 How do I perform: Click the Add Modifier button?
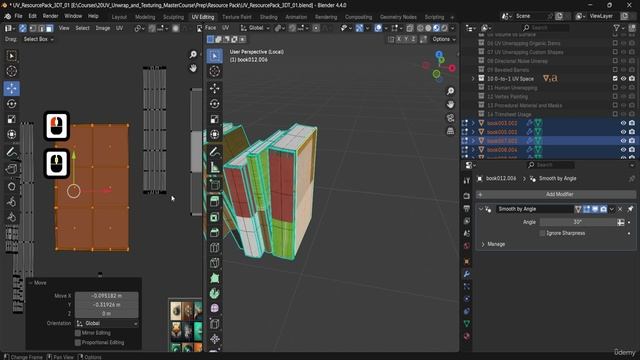pos(556,194)
